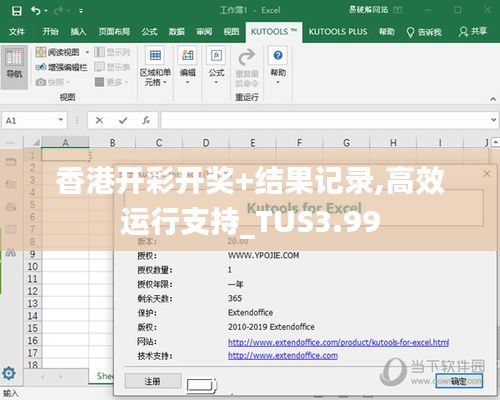The image size is (500, 400).
Task: Open the KUTOOLS PLUS tab
Action: (338, 32)
